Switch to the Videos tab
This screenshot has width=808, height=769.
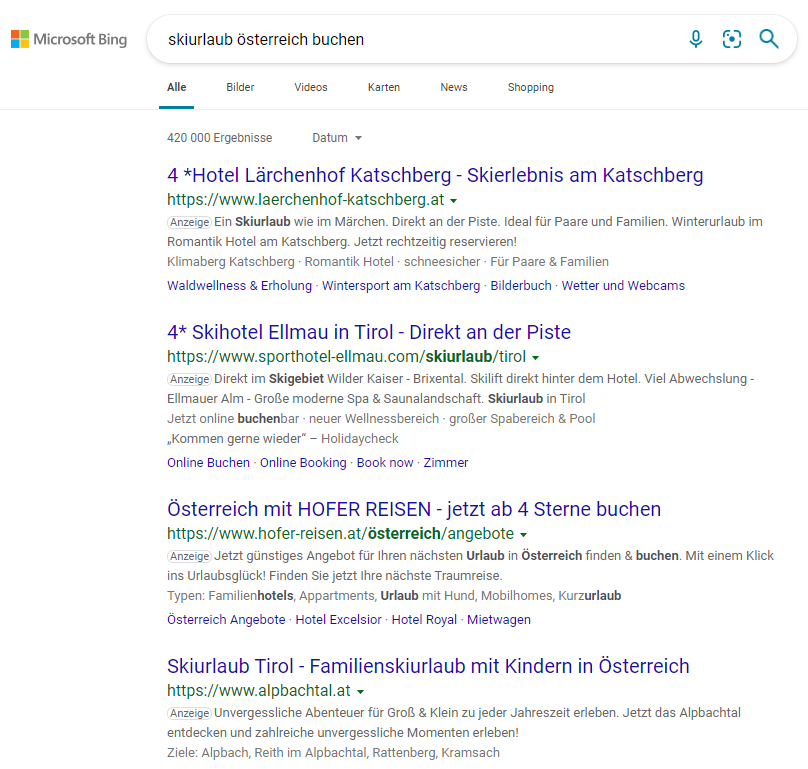(311, 87)
